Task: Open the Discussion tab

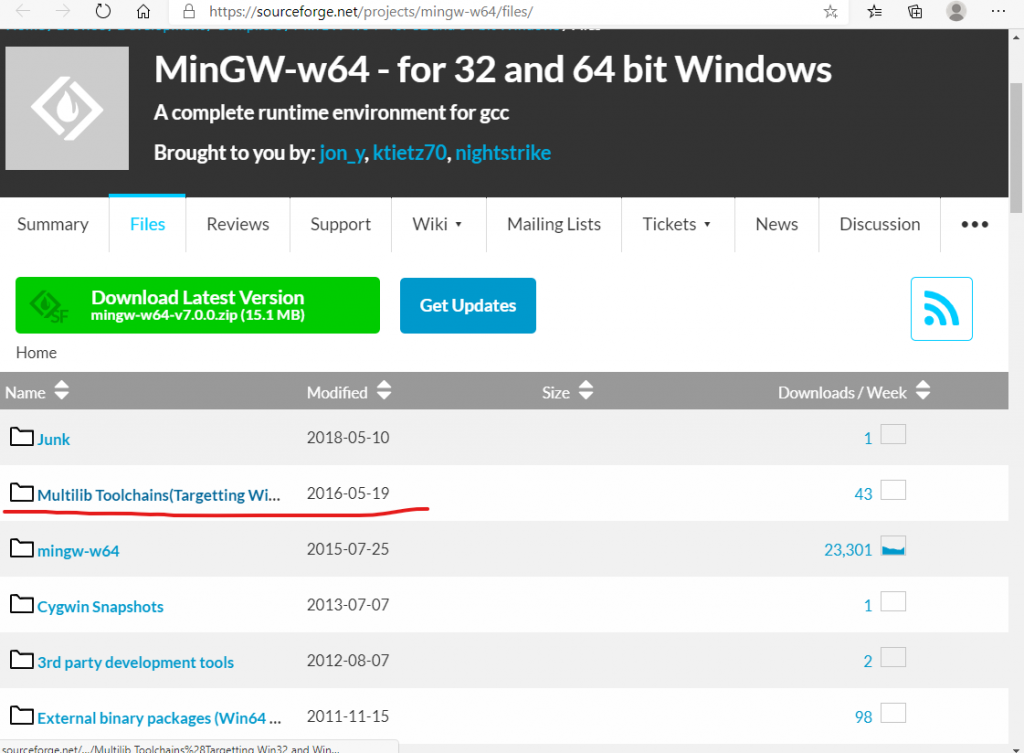Action: click(x=880, y=224)
